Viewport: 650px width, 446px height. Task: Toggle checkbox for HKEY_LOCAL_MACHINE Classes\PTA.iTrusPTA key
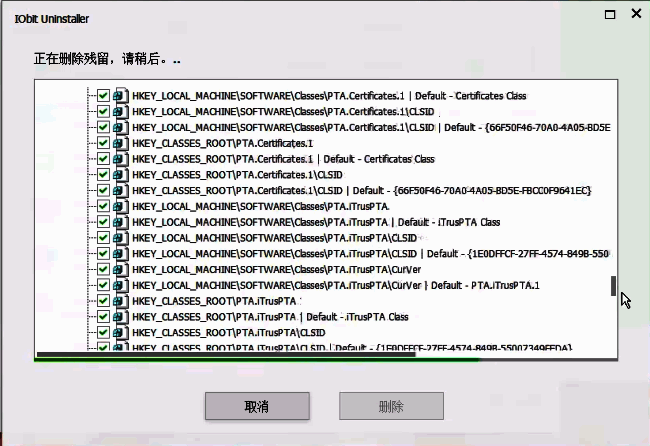click(103, 206)
